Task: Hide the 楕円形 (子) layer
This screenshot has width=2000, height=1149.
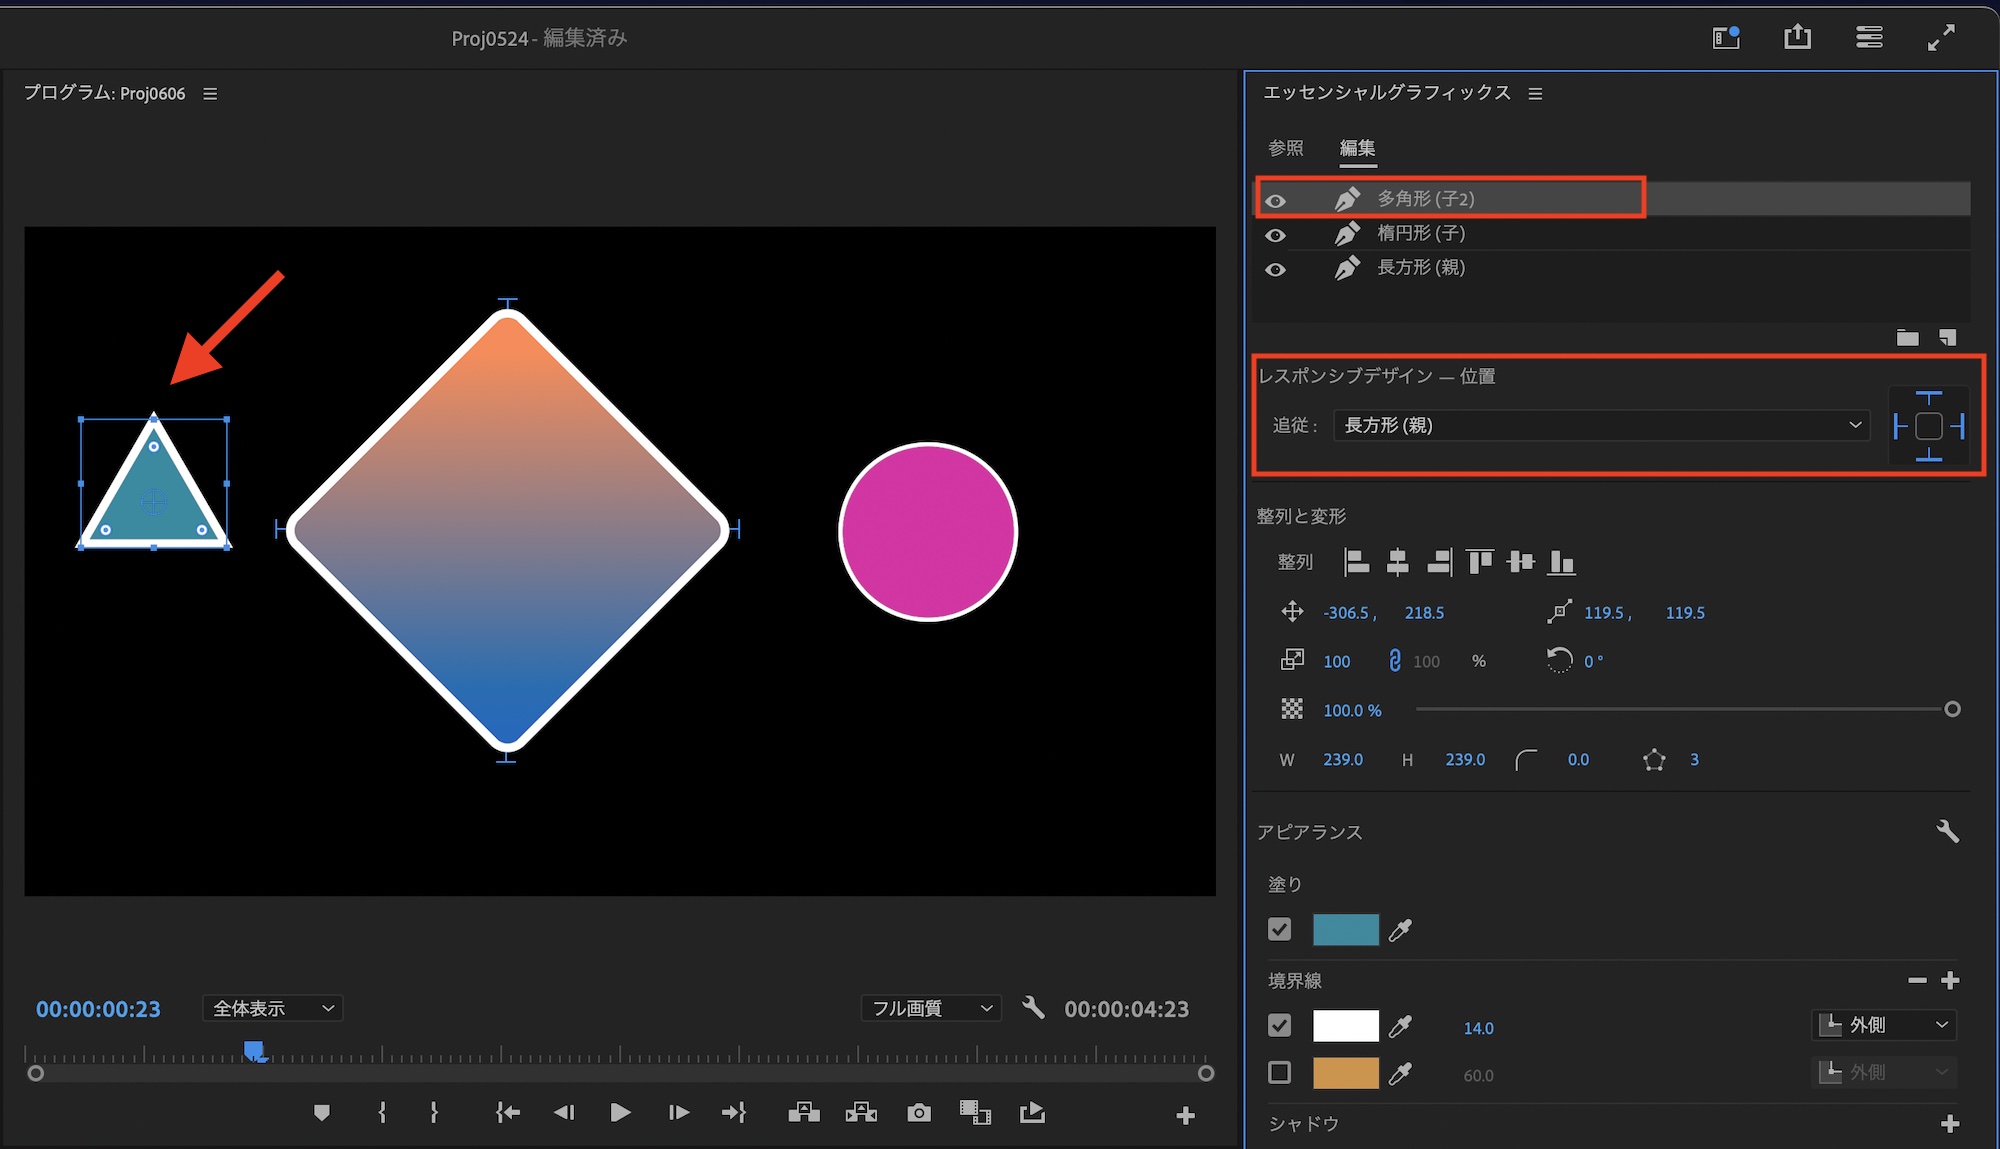Action: (1275, 235)
